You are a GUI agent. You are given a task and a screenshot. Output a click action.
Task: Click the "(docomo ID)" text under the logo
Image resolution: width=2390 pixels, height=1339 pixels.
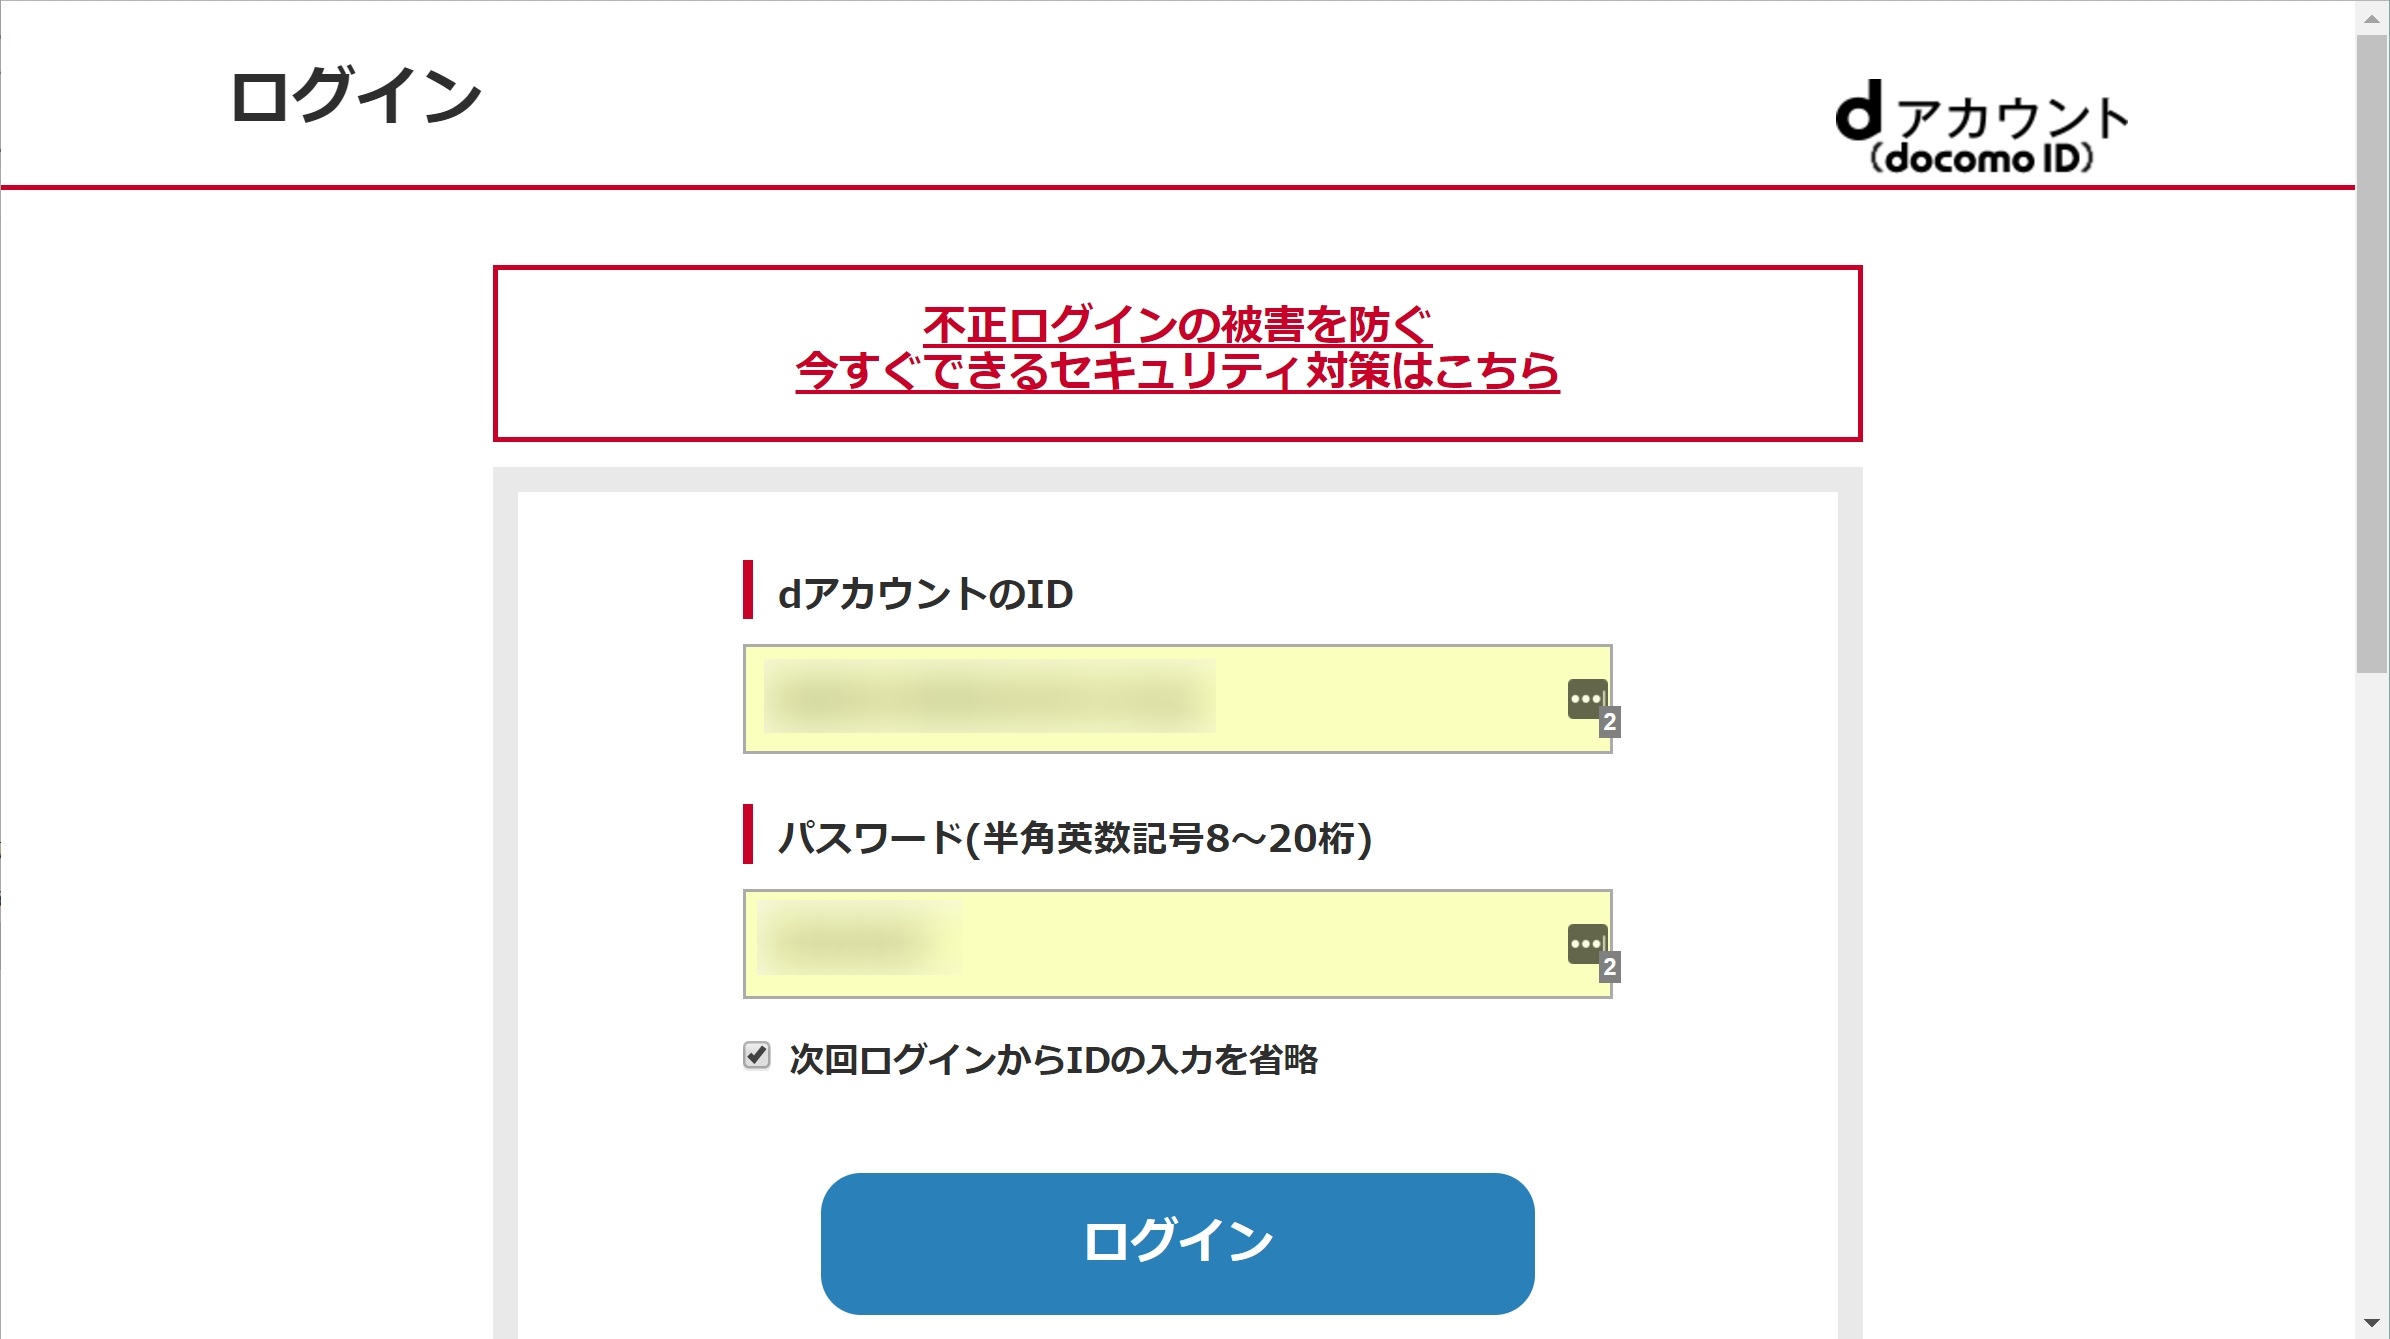tap(1980, 159)
